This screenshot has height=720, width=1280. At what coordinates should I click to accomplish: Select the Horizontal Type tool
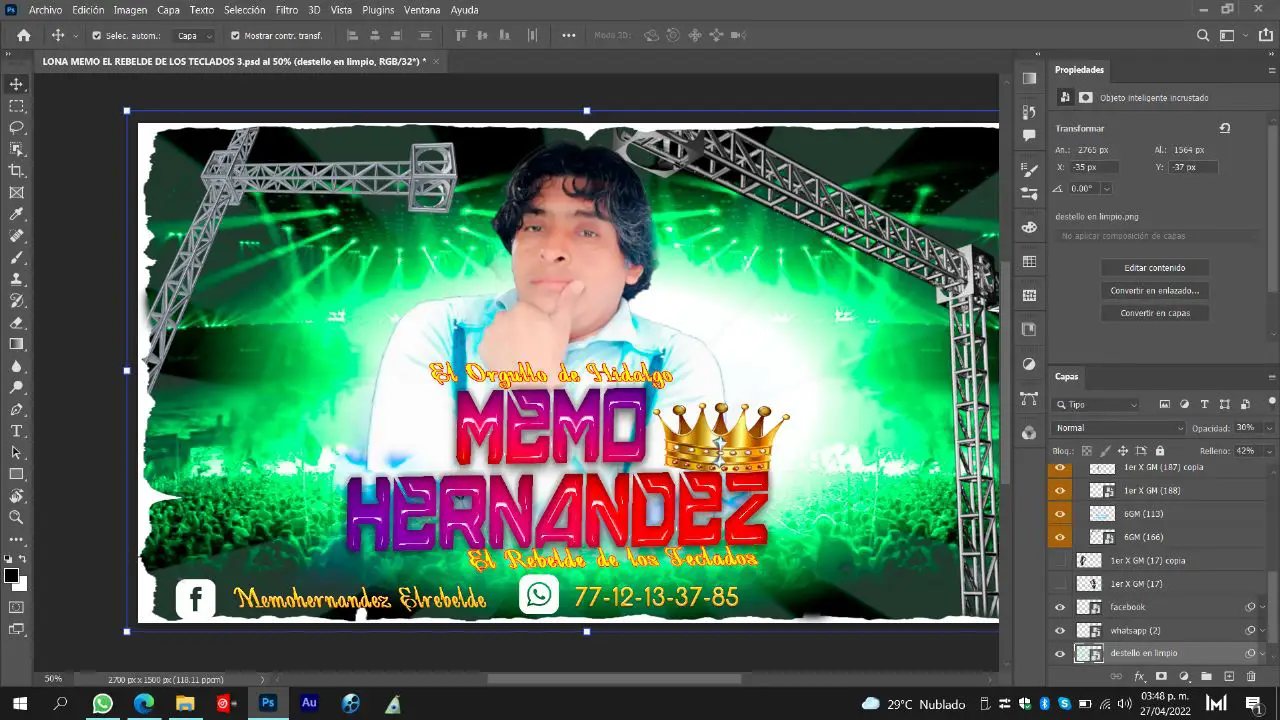17,431
